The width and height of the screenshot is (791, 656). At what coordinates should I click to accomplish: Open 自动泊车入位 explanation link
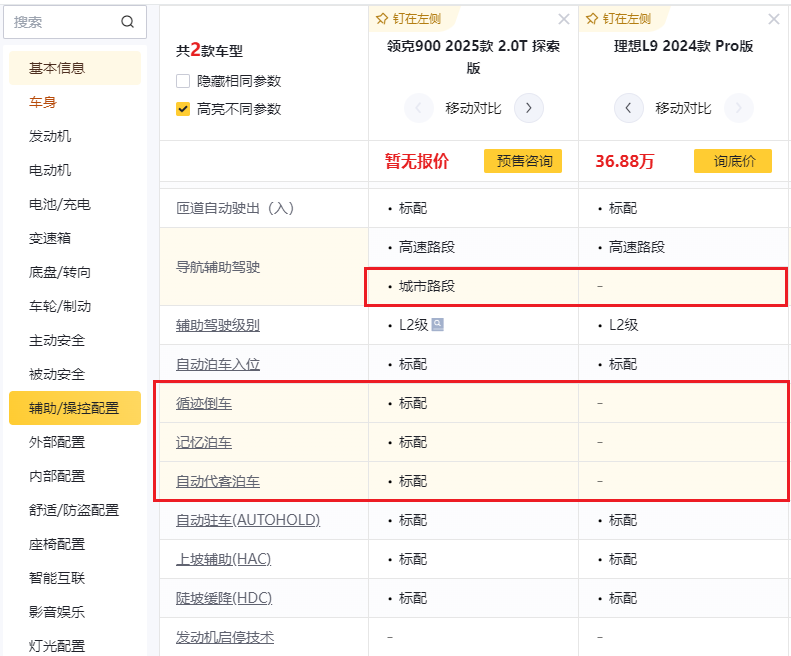pyautogui.click(x=218, y=364)
